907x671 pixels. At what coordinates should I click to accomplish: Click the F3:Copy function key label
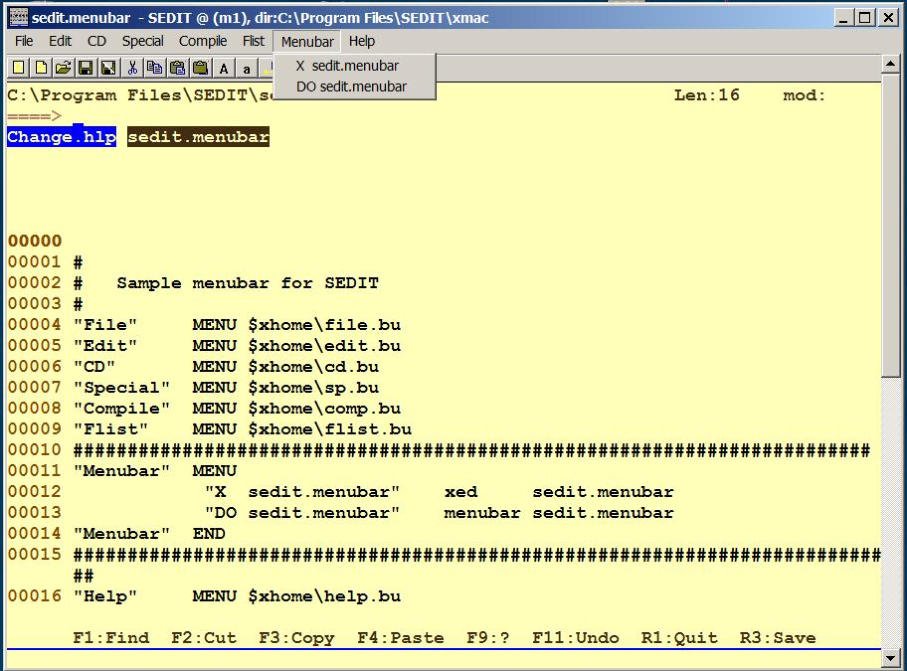point(296,637)
